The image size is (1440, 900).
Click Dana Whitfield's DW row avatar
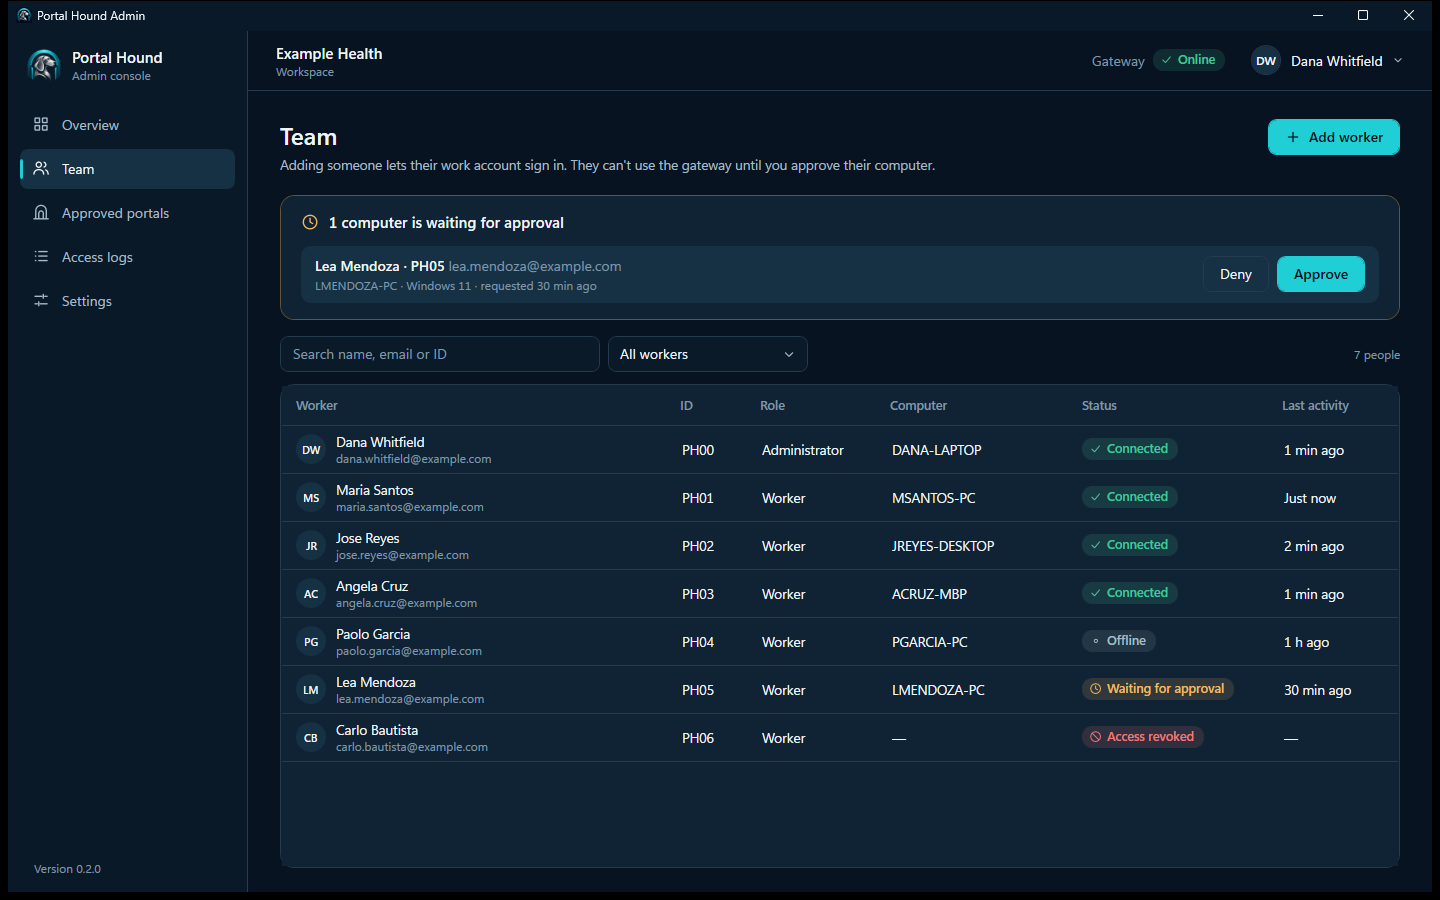point(311,450)
